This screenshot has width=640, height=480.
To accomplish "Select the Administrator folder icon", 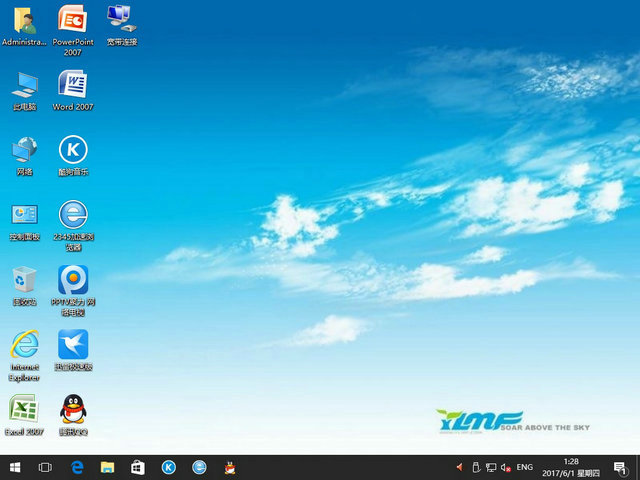I will (x=23, y=19).
